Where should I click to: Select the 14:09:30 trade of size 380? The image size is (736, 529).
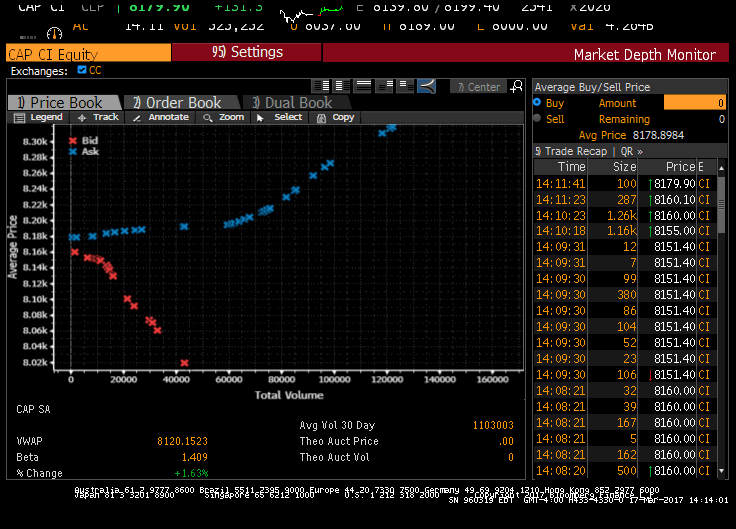click(x=625, y=295)
